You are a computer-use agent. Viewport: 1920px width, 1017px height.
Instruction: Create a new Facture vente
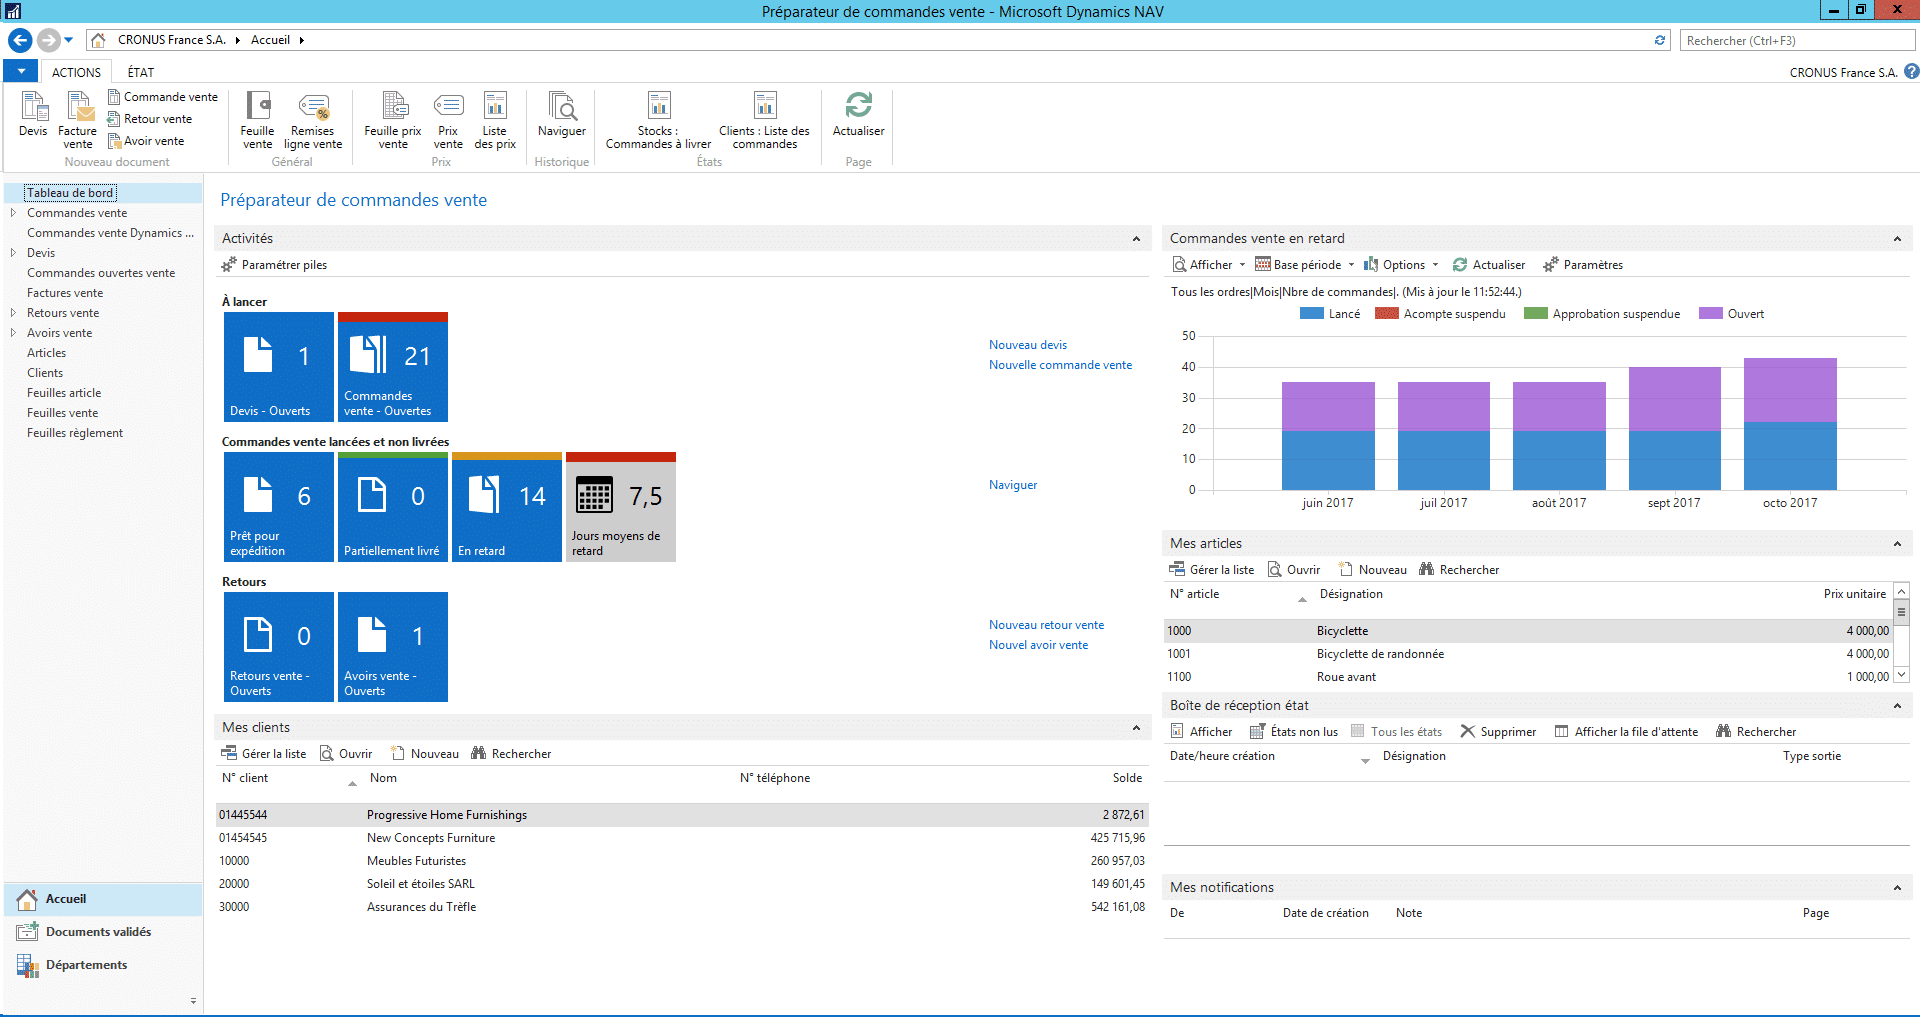pyautogui.click(x=78, y=120)
